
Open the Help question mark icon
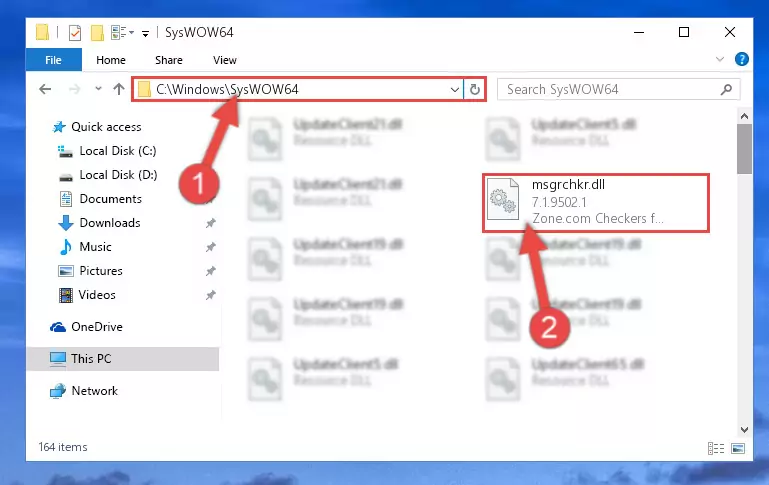coord(742,59)
